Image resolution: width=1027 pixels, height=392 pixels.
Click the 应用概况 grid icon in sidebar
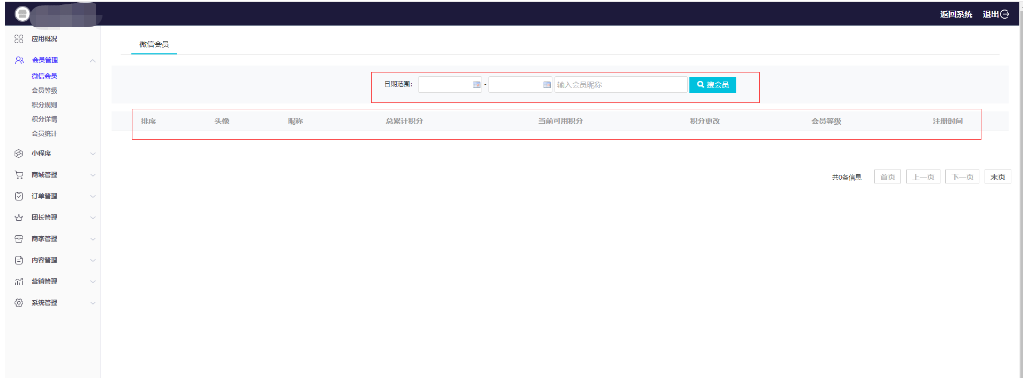click(x=19, y=39)
